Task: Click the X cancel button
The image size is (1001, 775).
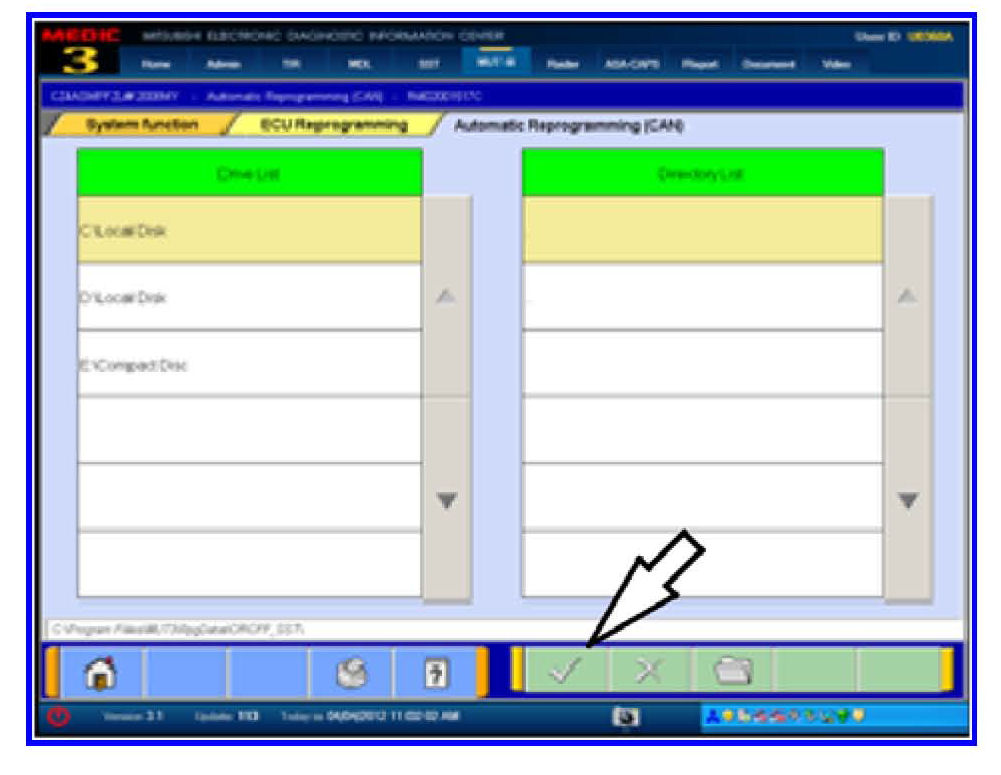Action: click(x=650, y=670)
